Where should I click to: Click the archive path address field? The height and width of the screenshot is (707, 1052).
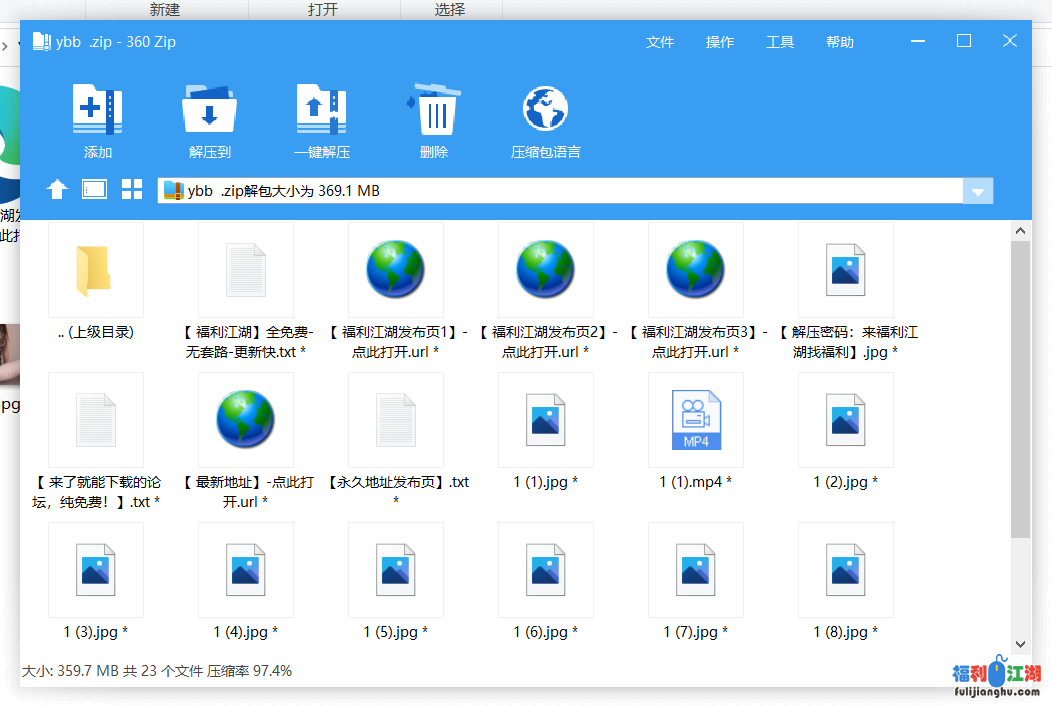pos(560,191)
